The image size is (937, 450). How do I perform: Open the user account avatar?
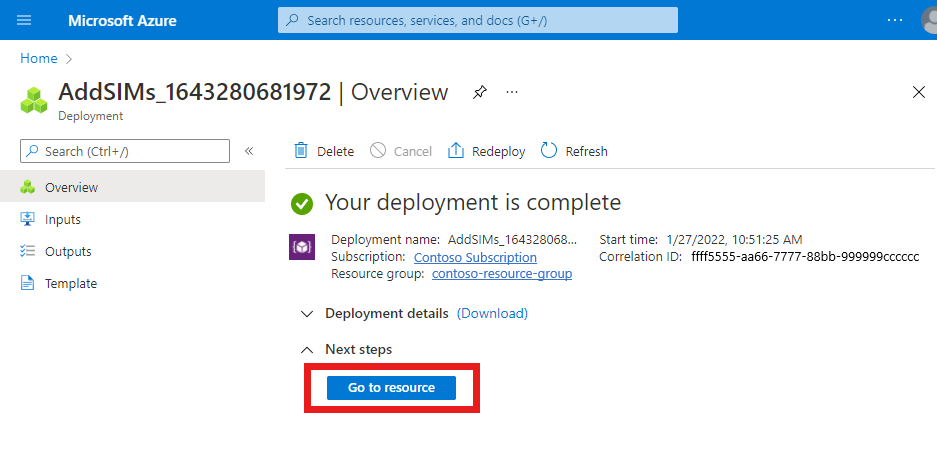coord(927,20)
